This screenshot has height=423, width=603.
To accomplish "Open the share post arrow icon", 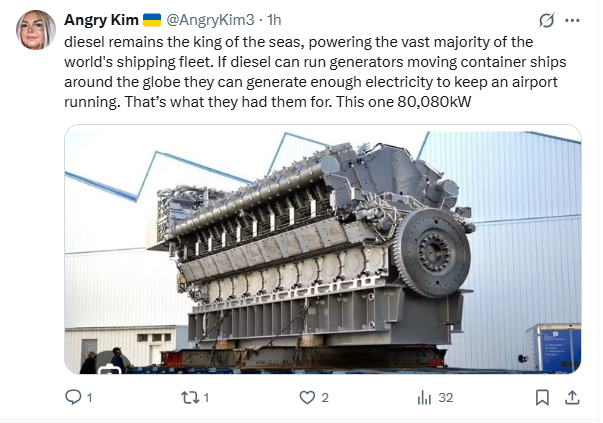I will click(572, 397).
